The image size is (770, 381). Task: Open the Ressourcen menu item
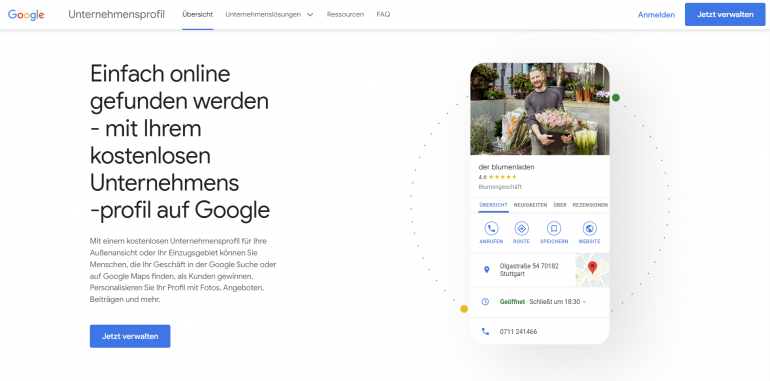345,14
